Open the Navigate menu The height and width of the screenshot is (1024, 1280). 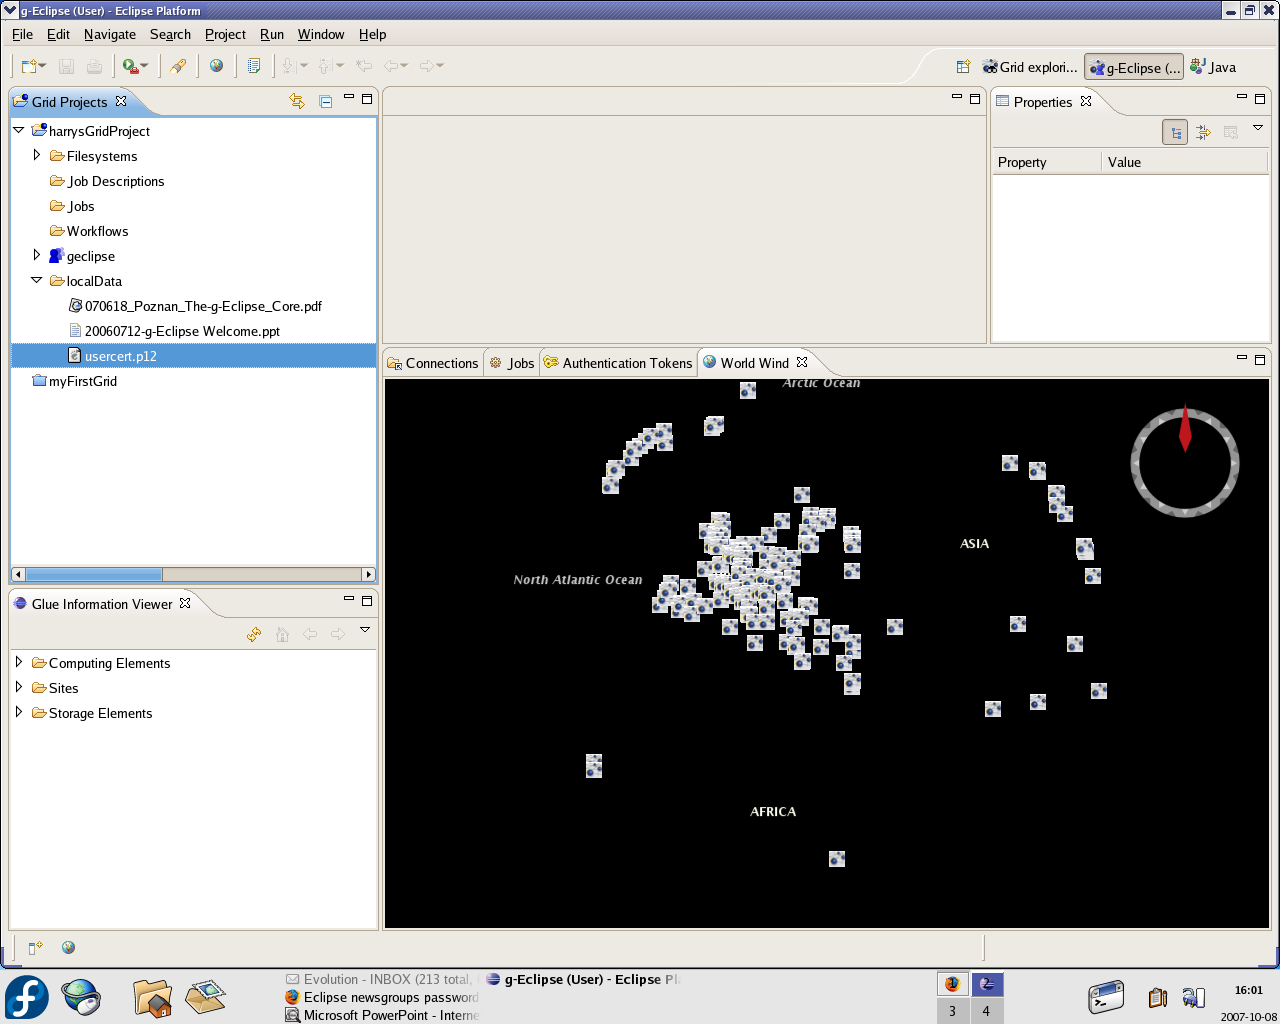click(110, 34)
